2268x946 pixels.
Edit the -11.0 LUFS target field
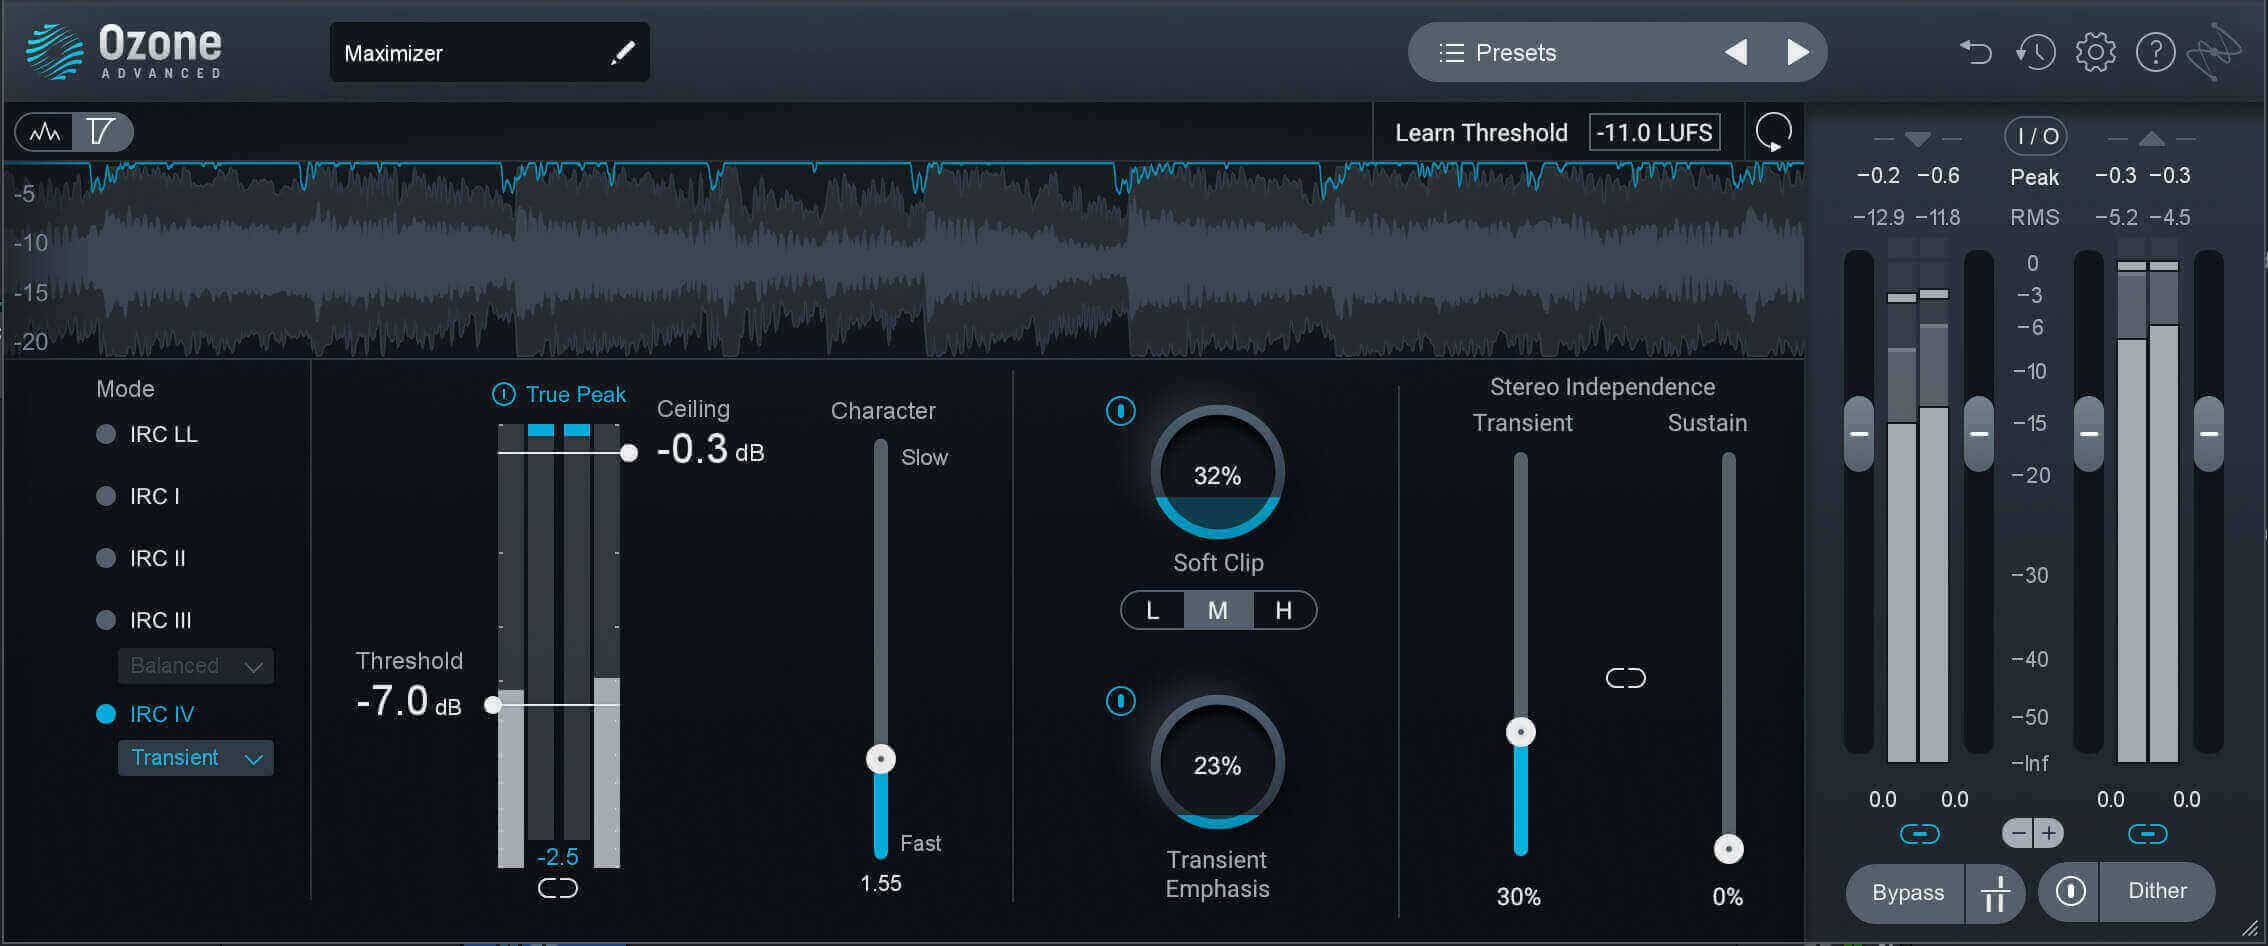(1655, 133)
